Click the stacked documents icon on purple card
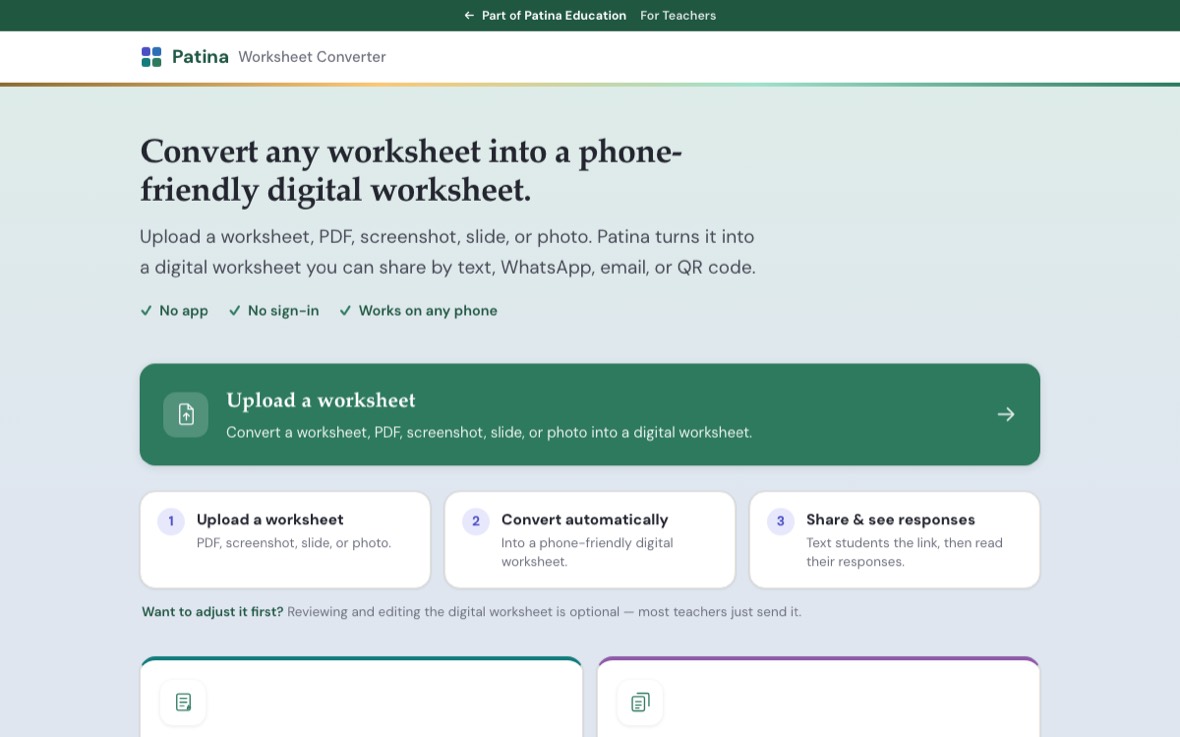Image resolution: width=1180 pixels, height=737 pixels. 640,702
